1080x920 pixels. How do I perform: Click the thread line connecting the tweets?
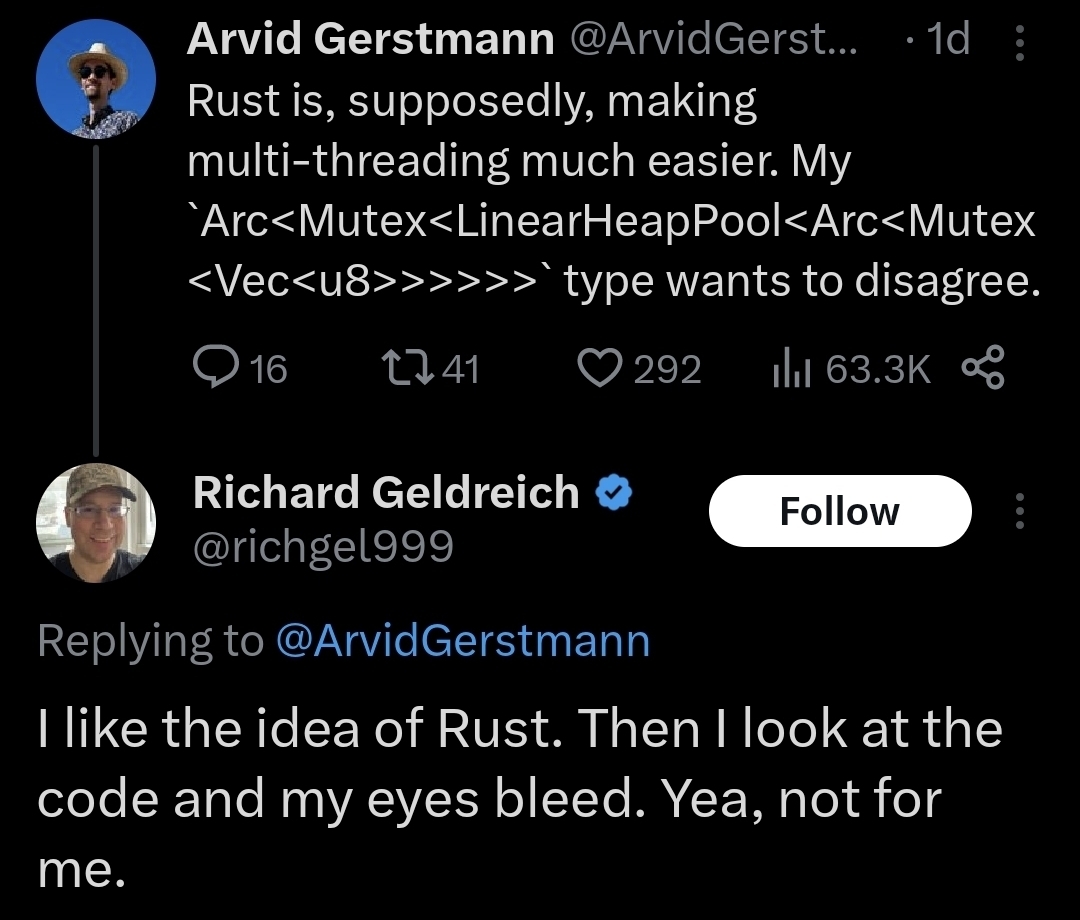tap(96, 300)
